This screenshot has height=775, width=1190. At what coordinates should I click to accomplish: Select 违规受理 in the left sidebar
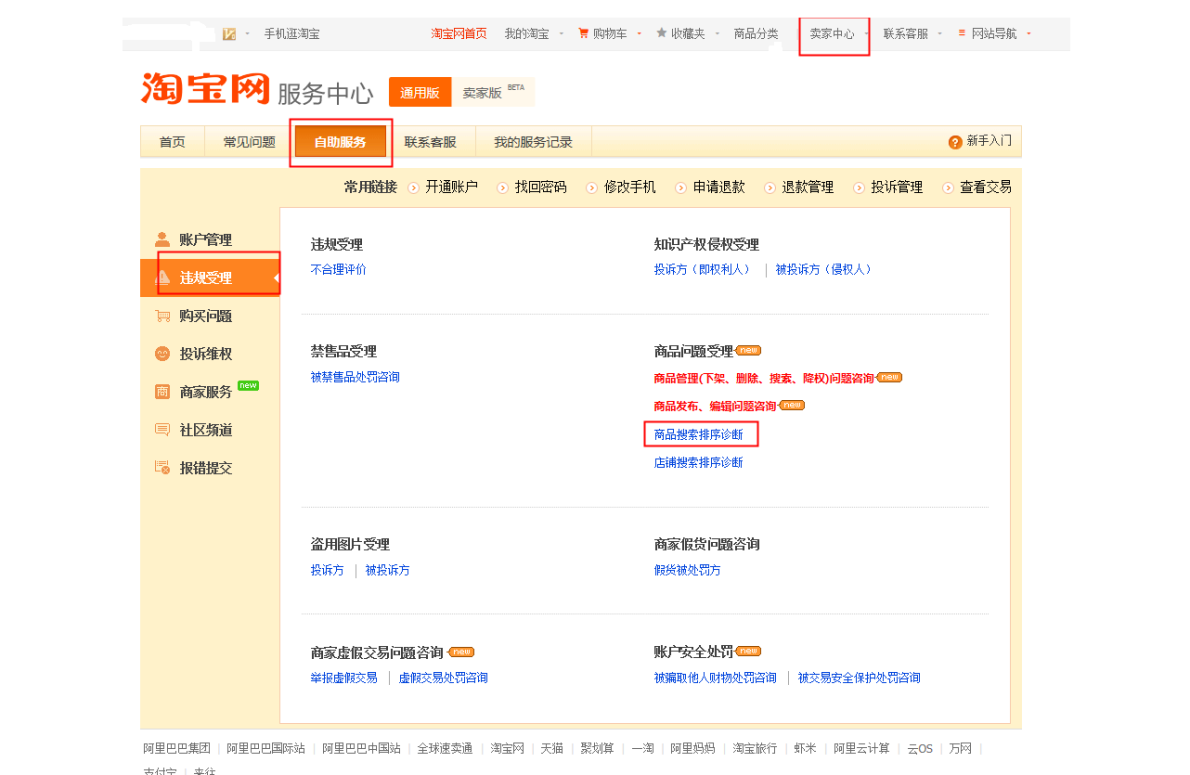[206, 278]
